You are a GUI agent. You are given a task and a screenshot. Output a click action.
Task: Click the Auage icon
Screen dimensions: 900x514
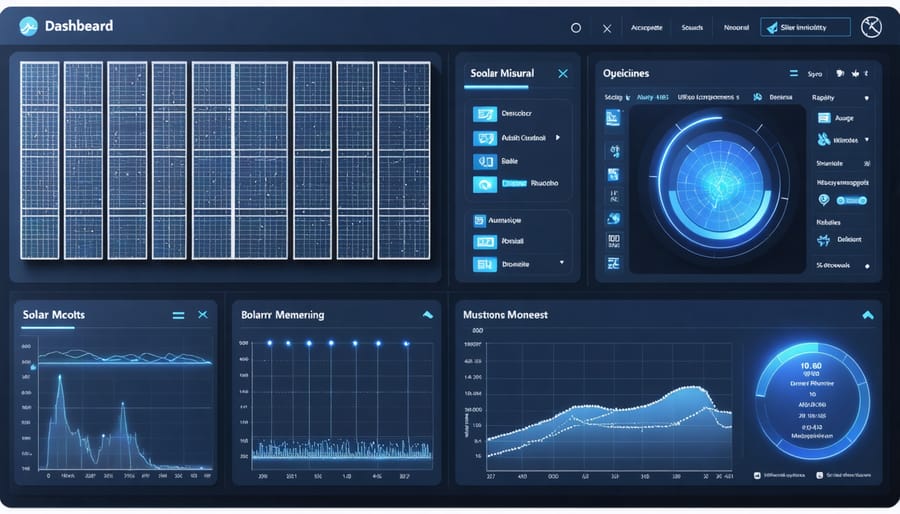pyautogui.click(x=824, y=118)
